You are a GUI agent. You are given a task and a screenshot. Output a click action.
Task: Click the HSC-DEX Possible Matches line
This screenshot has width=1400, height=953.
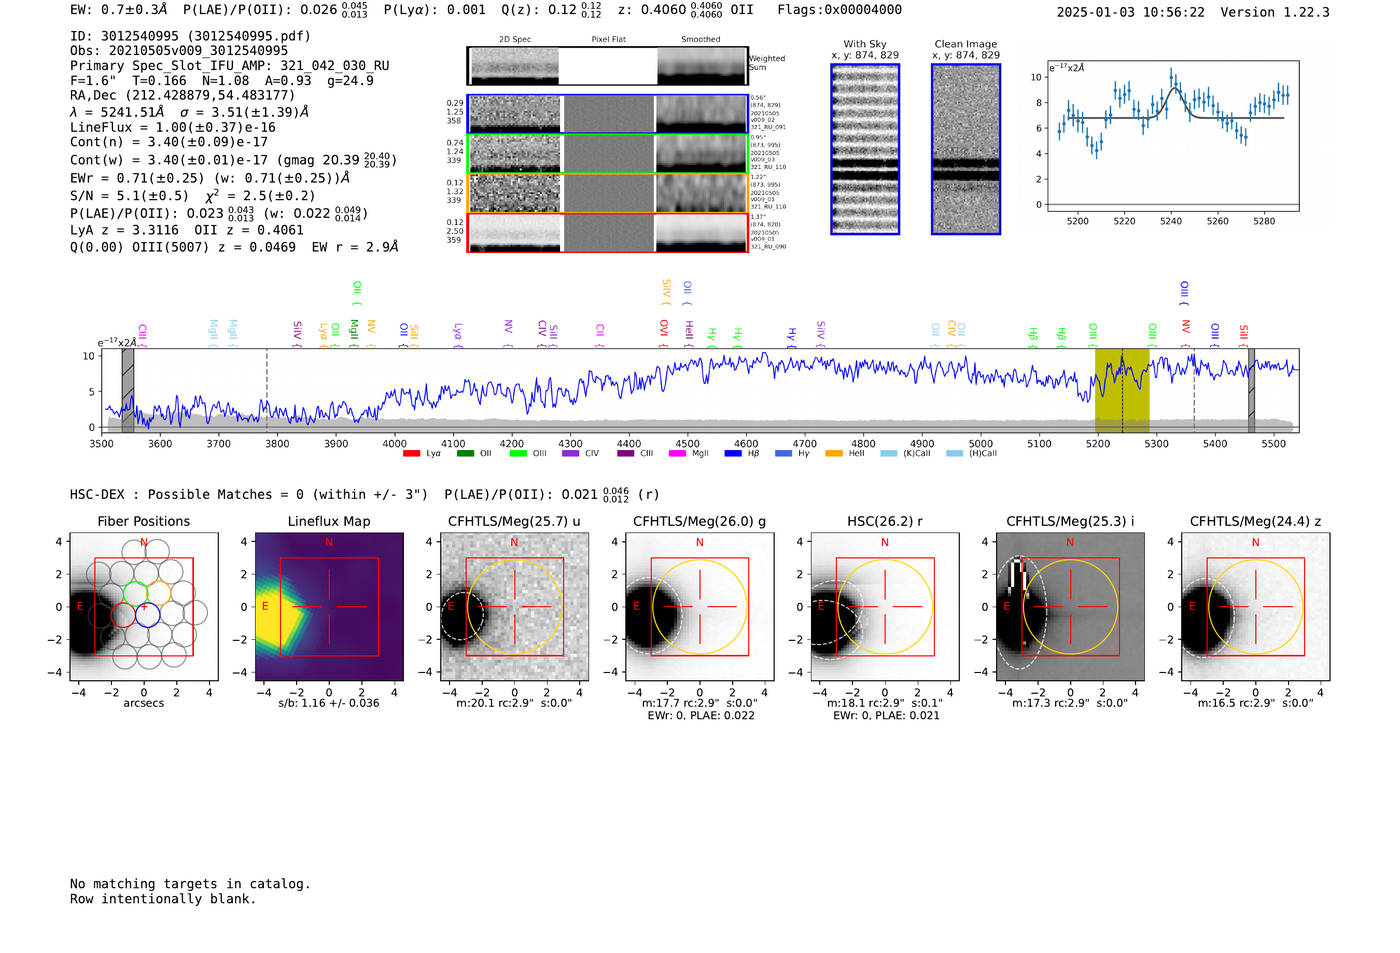pos(363,494)
